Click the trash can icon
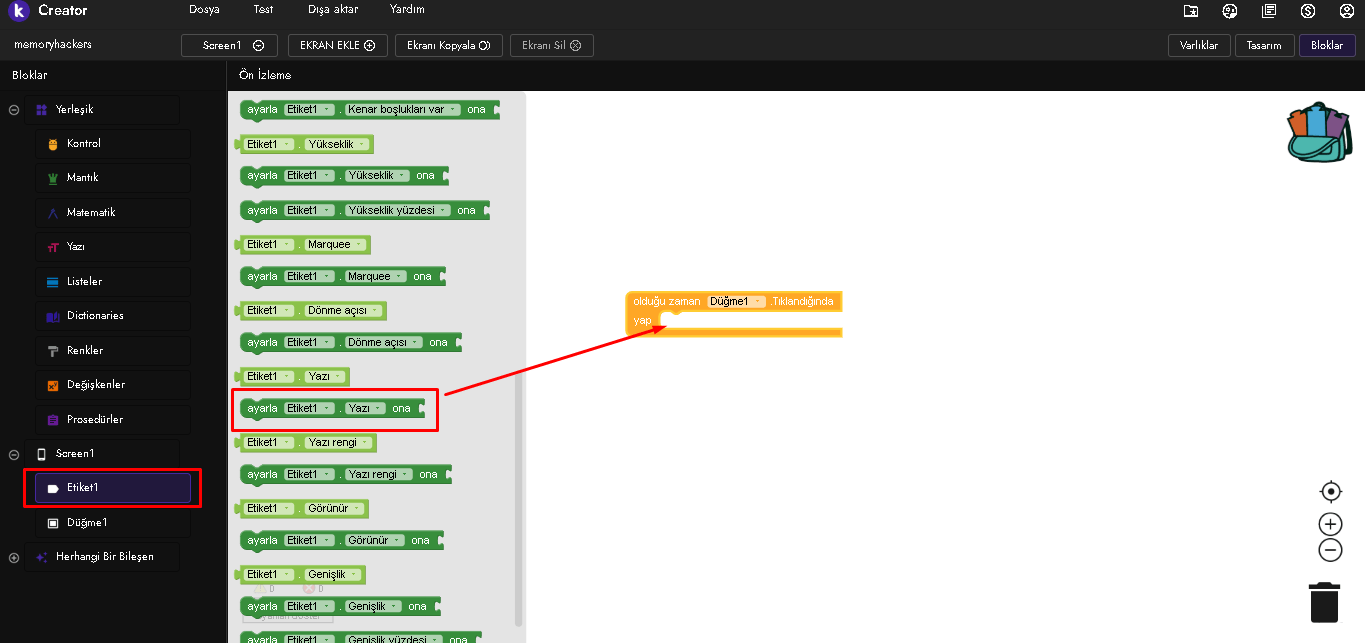The image size is (1365, 643). (x=1324, y=602)
